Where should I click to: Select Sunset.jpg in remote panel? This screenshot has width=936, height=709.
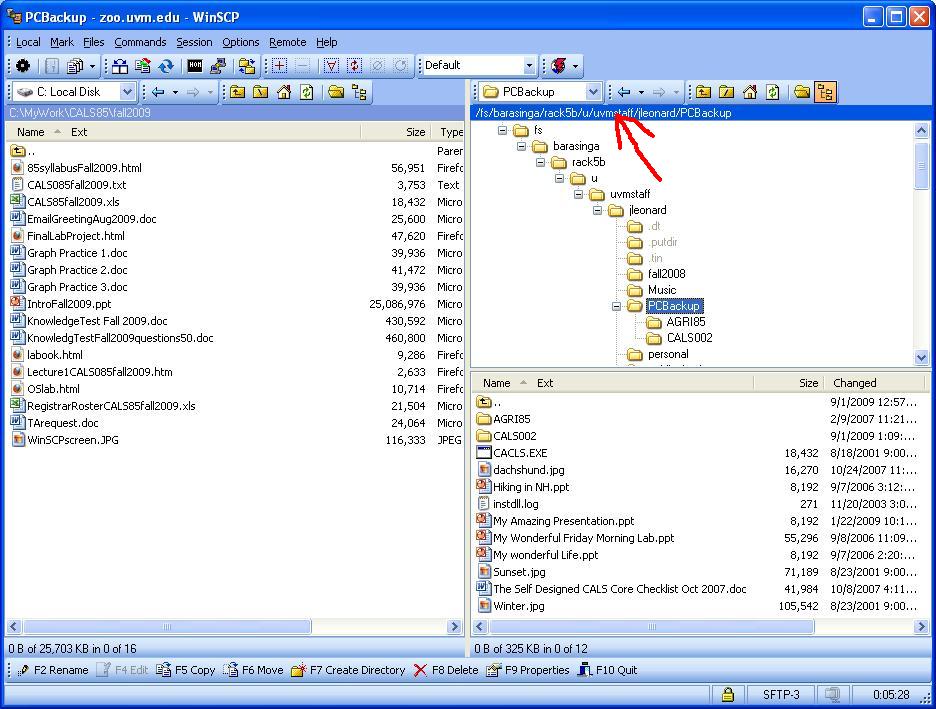point(519,572)
